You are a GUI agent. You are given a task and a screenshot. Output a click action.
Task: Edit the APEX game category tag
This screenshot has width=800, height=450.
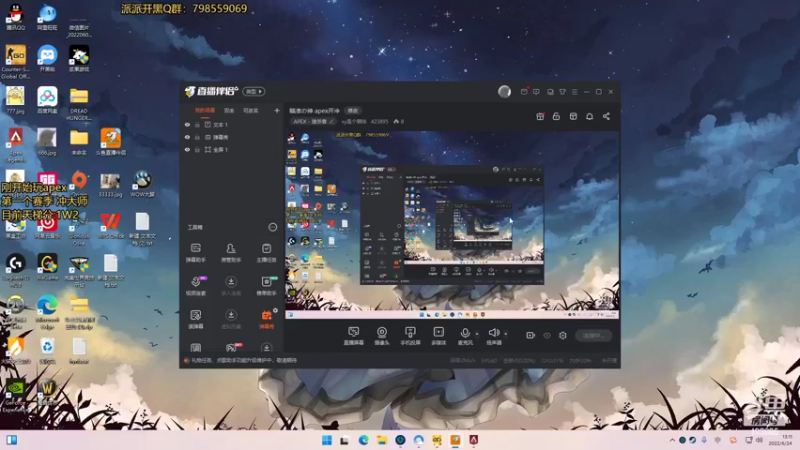point(314,121)
